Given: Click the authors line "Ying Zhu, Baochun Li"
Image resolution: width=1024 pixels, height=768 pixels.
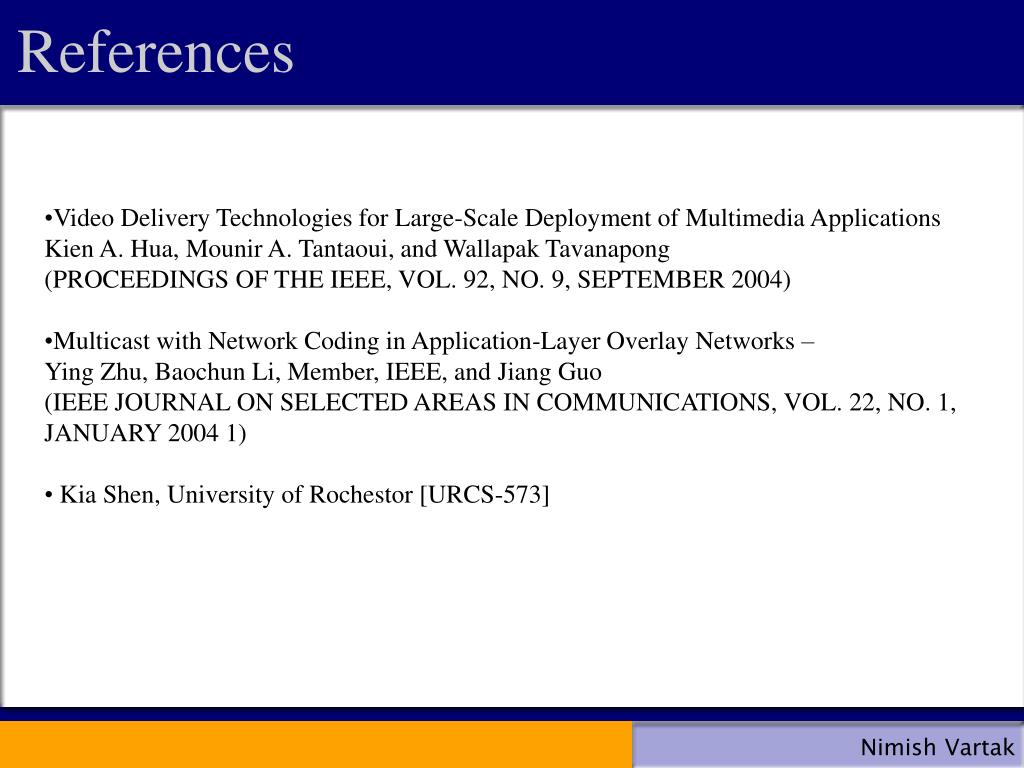Looking at the screenshot, I should tap(323, 372).
